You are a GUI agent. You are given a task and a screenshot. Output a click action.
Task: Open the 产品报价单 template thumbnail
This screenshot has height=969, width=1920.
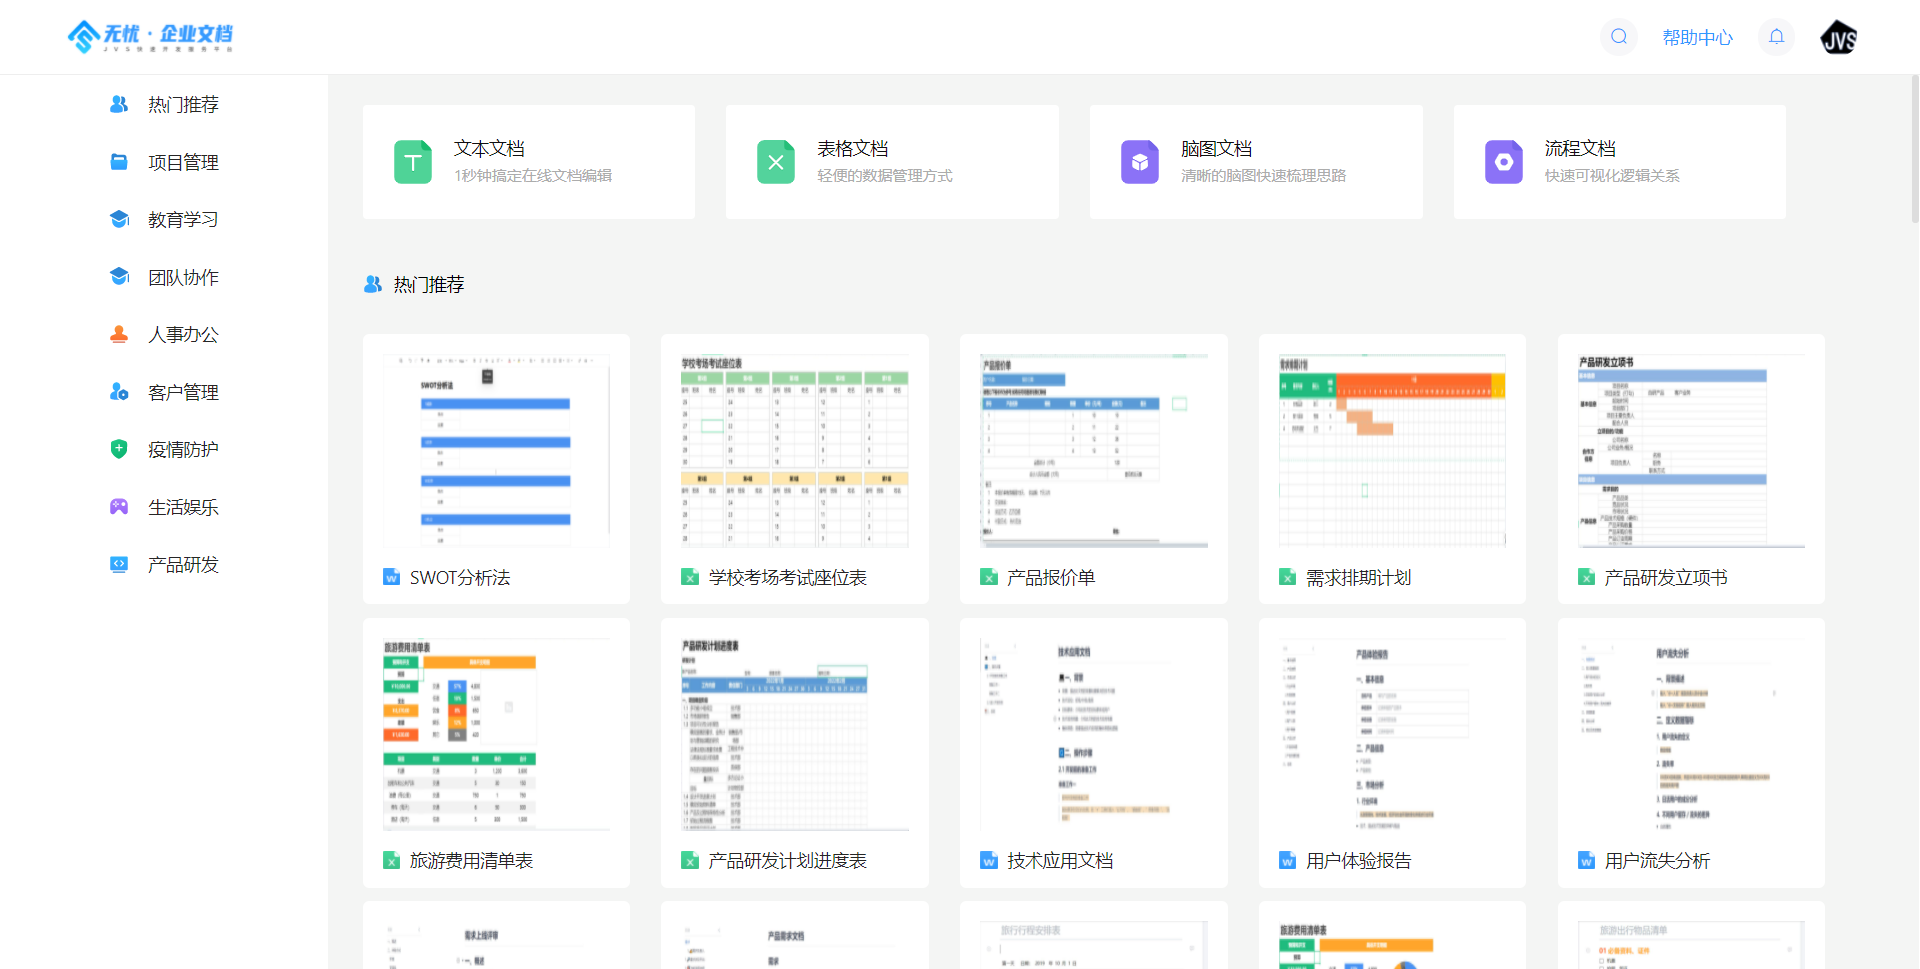point(1094,450)
